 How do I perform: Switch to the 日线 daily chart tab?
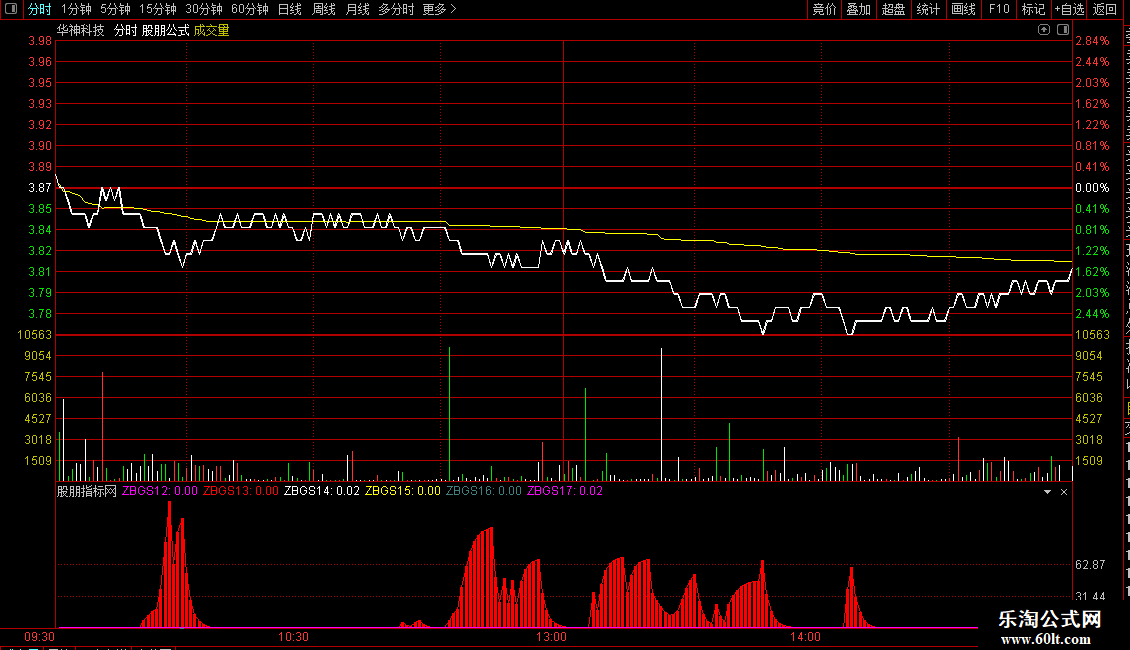290,9
